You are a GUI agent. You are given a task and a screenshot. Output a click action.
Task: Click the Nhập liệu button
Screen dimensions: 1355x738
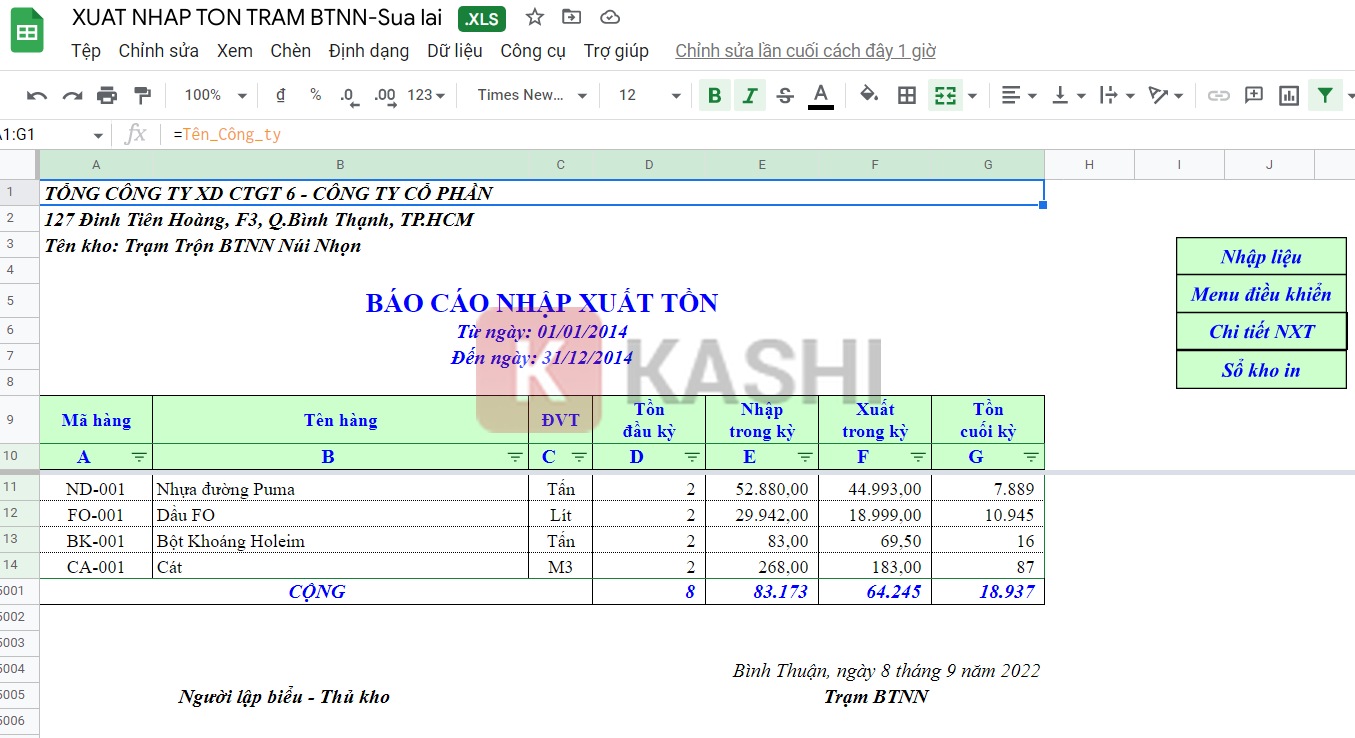point(1261,257)
